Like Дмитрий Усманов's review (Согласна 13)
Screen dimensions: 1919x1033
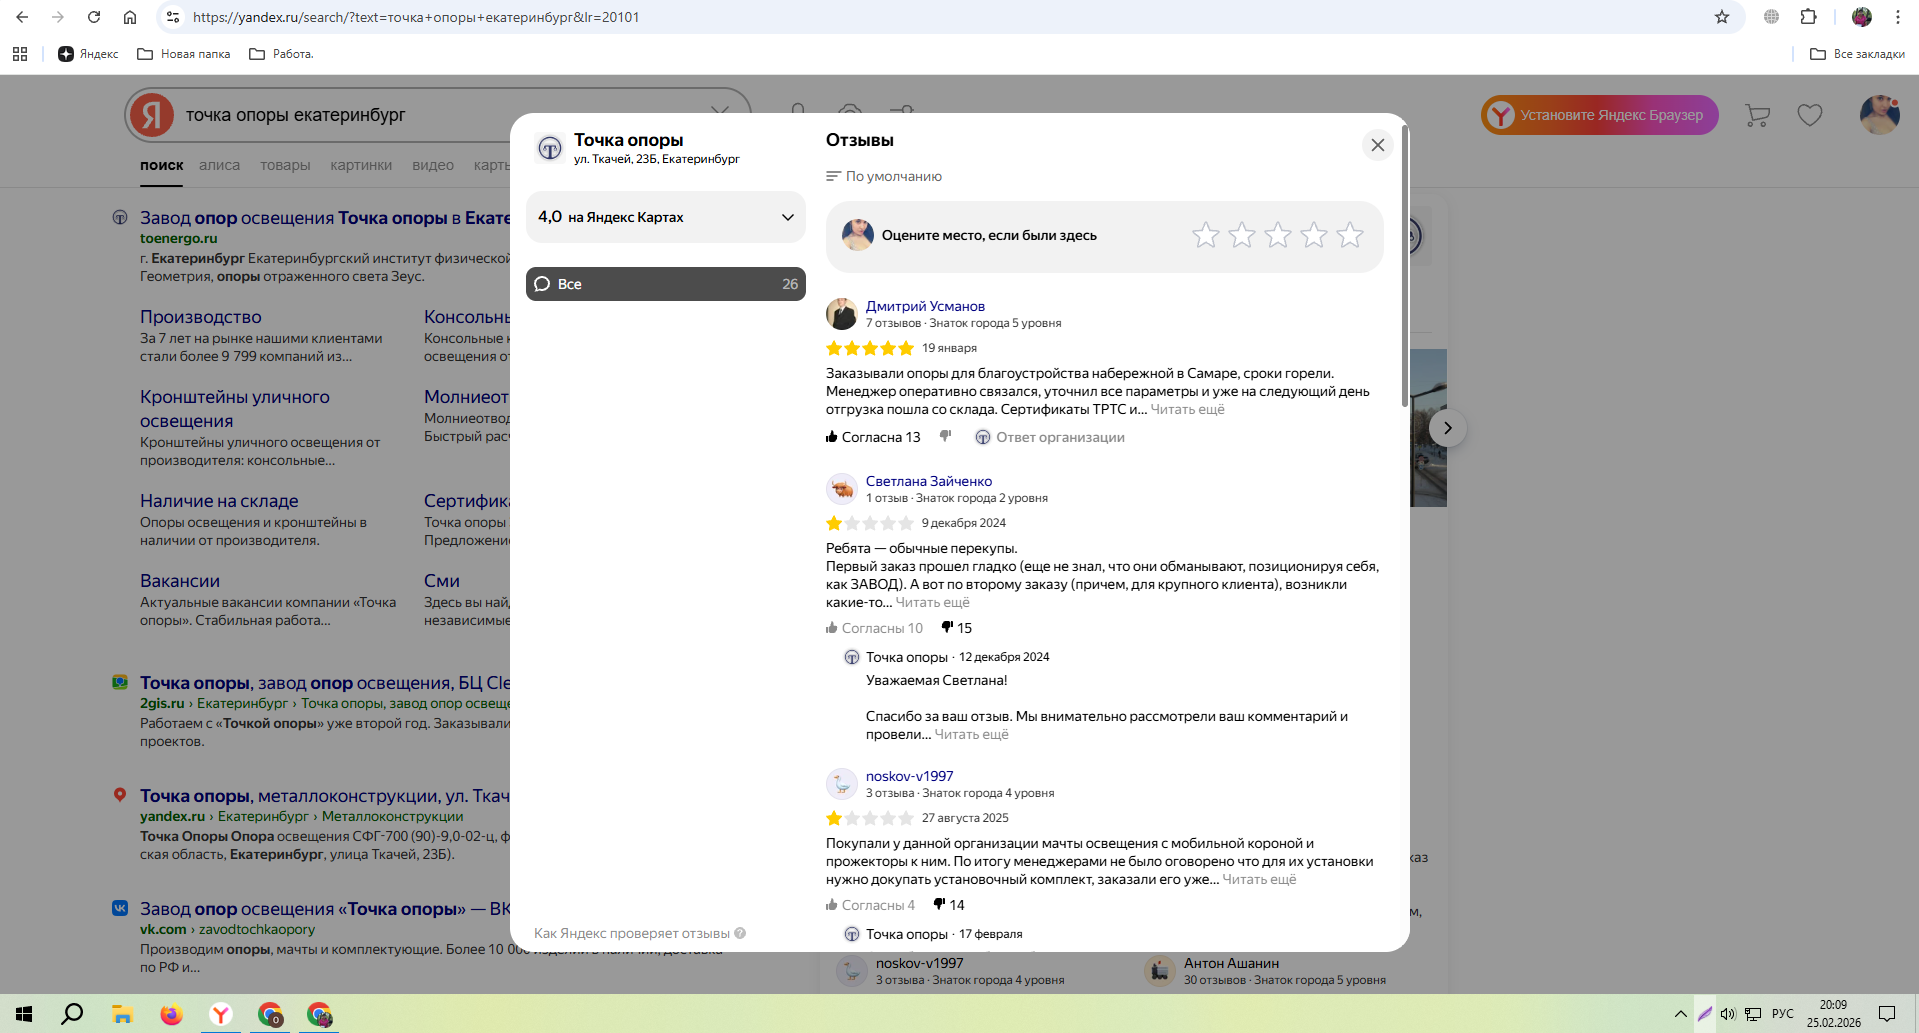pos(873,437)
